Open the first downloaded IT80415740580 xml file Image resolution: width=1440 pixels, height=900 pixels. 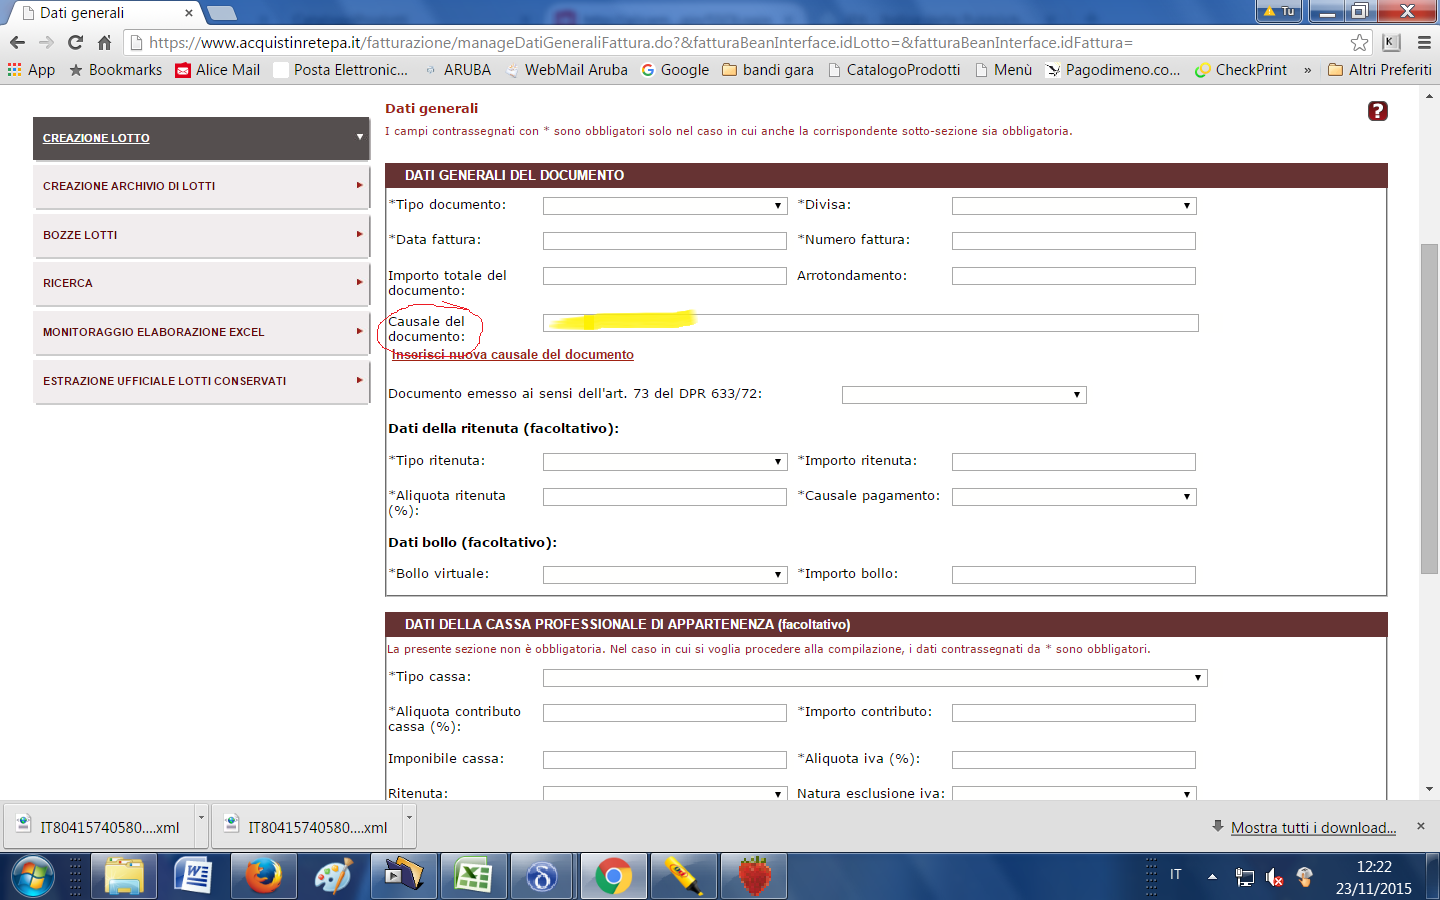(x=100, y=827)
